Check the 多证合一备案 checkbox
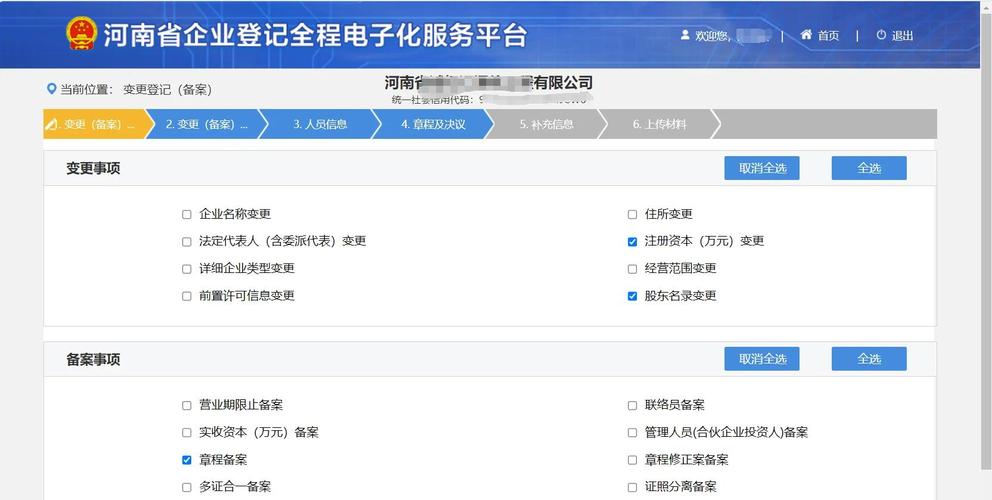Screen dimensions: 992x500 (187, 487)
